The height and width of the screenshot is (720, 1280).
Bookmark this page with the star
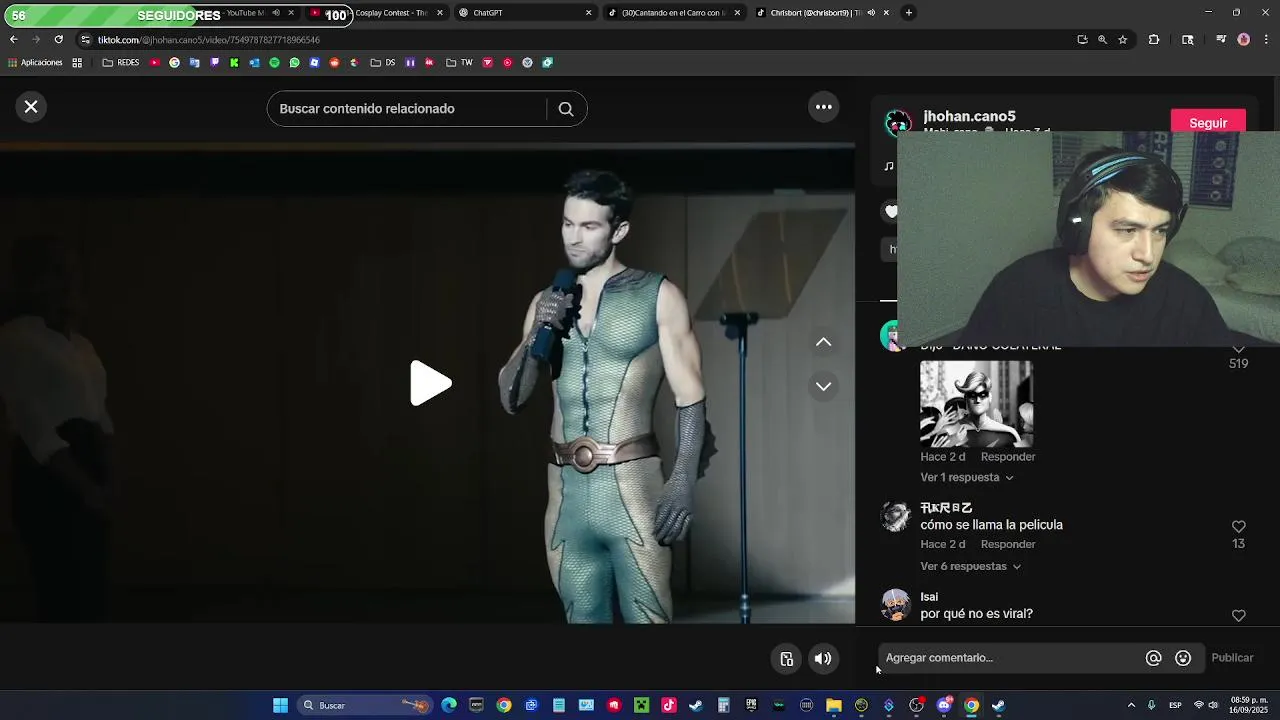1123,40
